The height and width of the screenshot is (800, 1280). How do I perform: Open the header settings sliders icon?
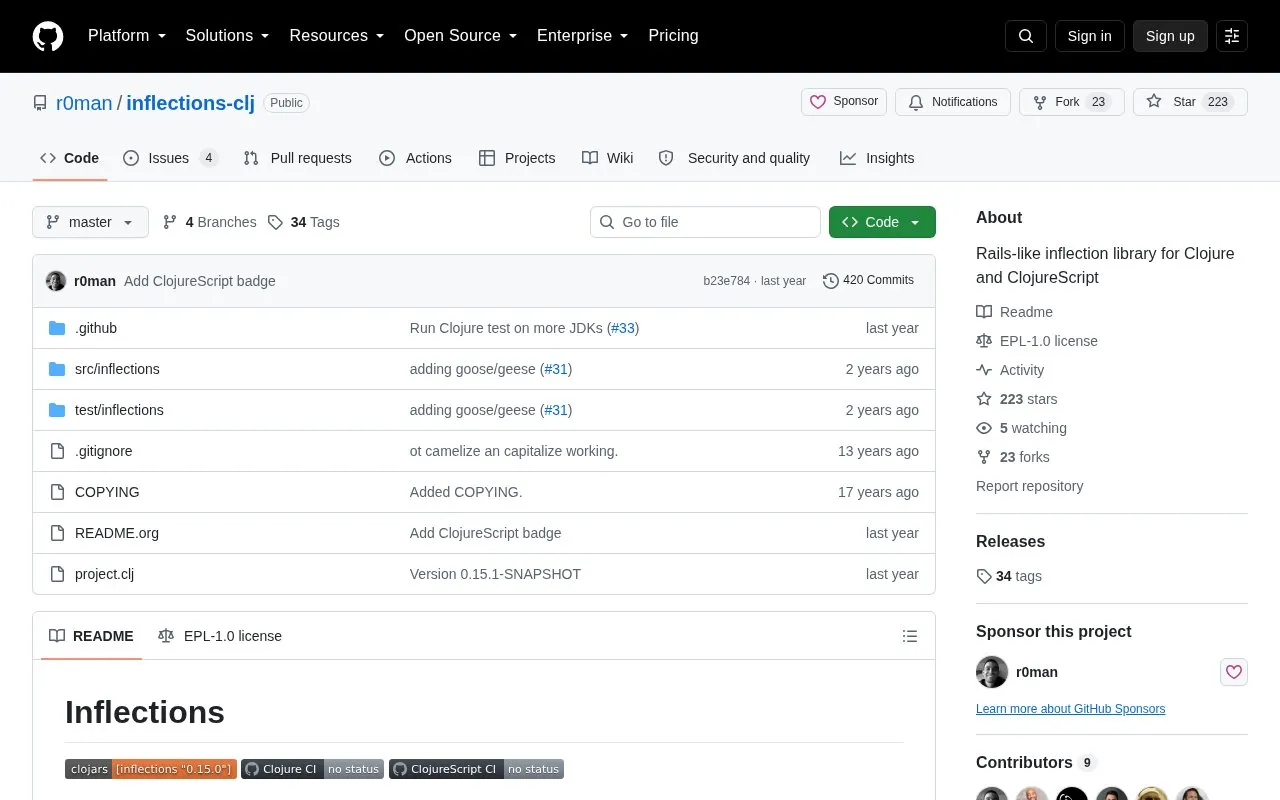coord(1232,36)
